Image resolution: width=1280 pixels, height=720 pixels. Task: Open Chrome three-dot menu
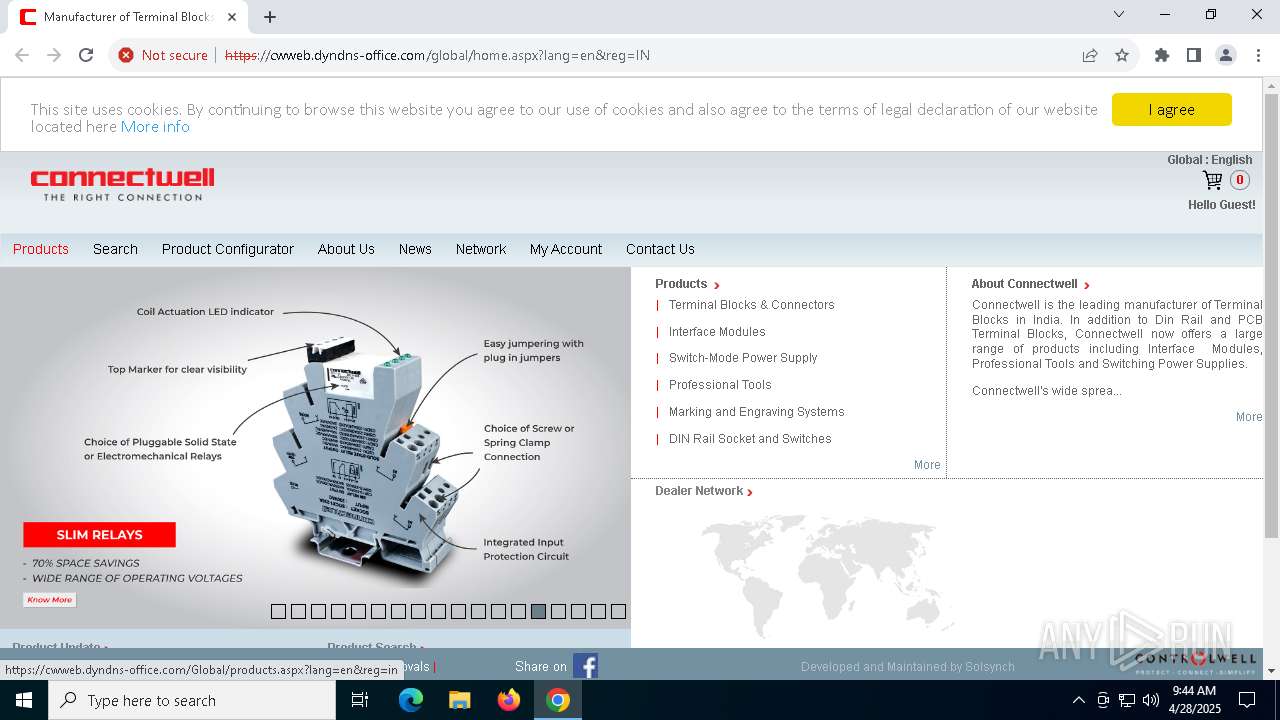(x=1257, y=55)
